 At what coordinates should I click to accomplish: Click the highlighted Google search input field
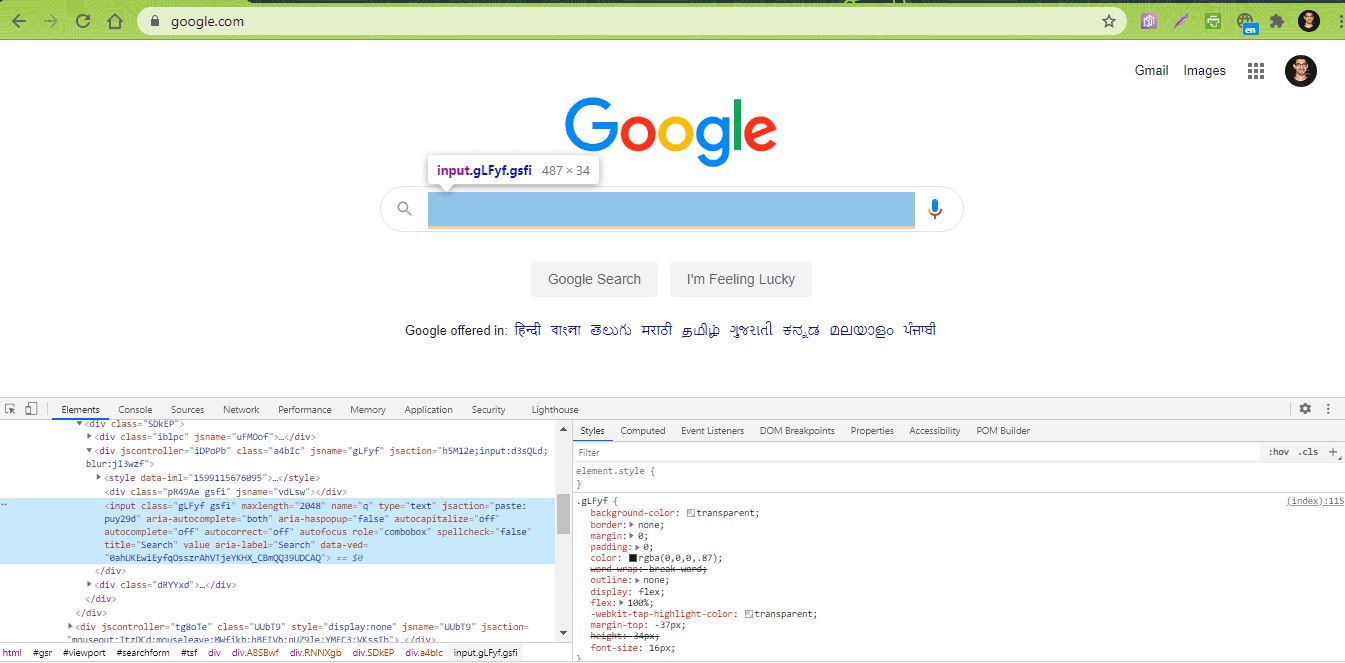671,209
